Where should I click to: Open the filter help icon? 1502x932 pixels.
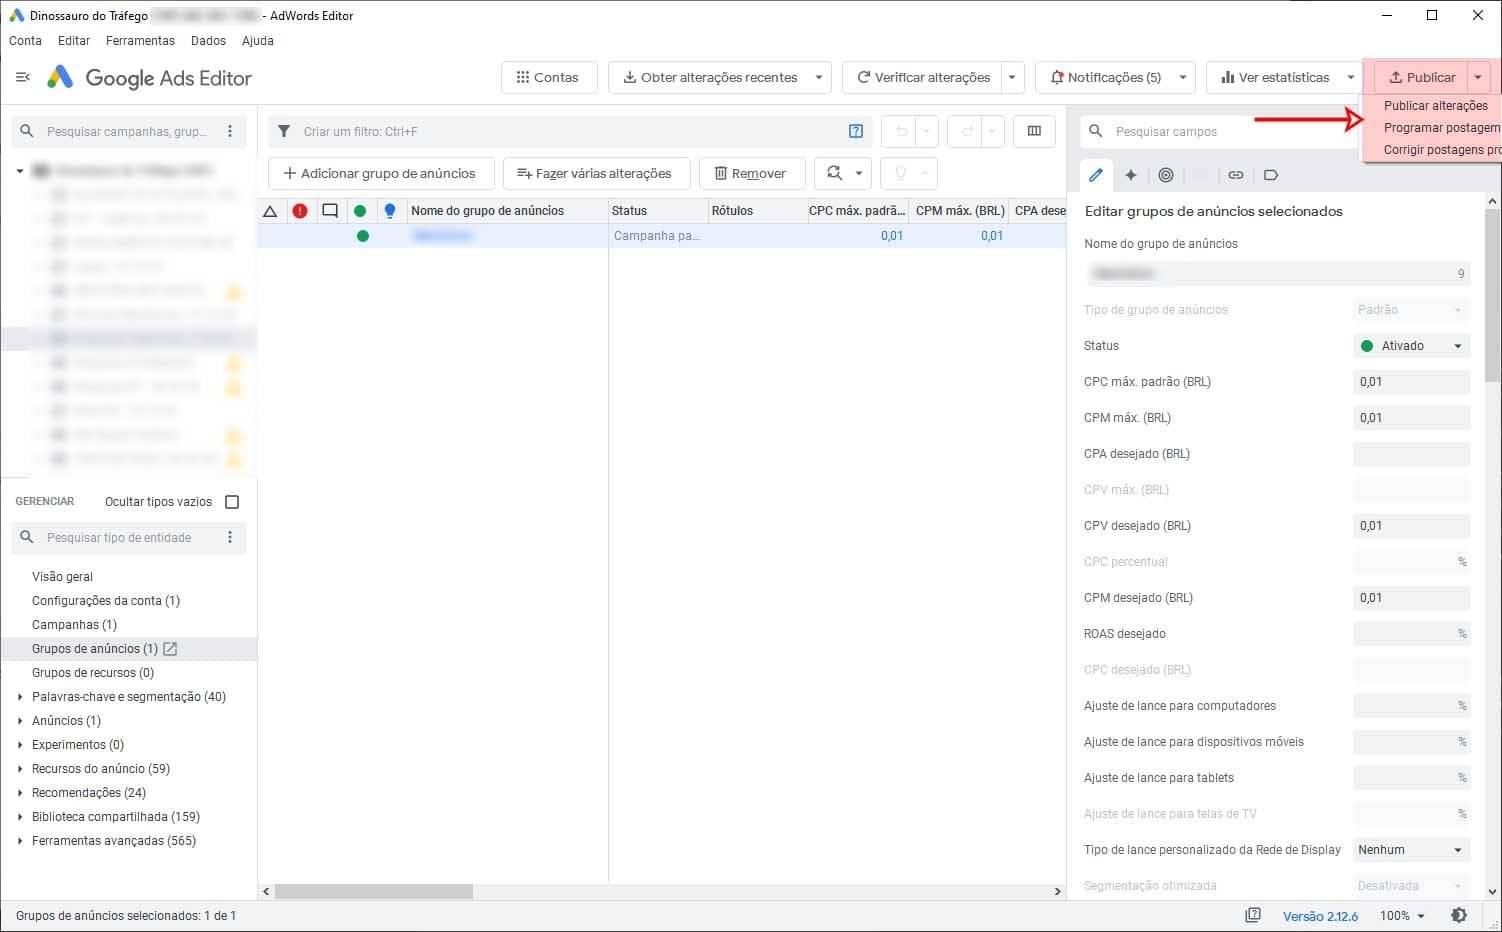(x=856, y=131)
